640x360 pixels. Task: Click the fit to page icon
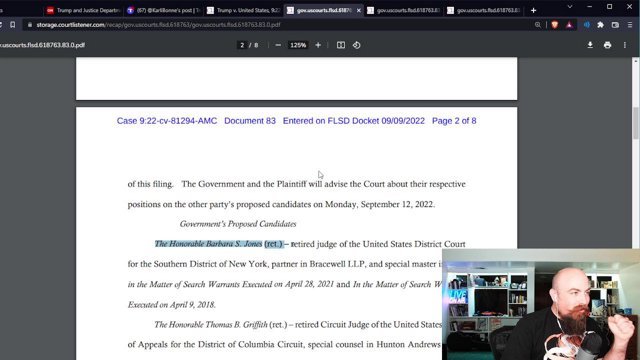pos(341,45)
